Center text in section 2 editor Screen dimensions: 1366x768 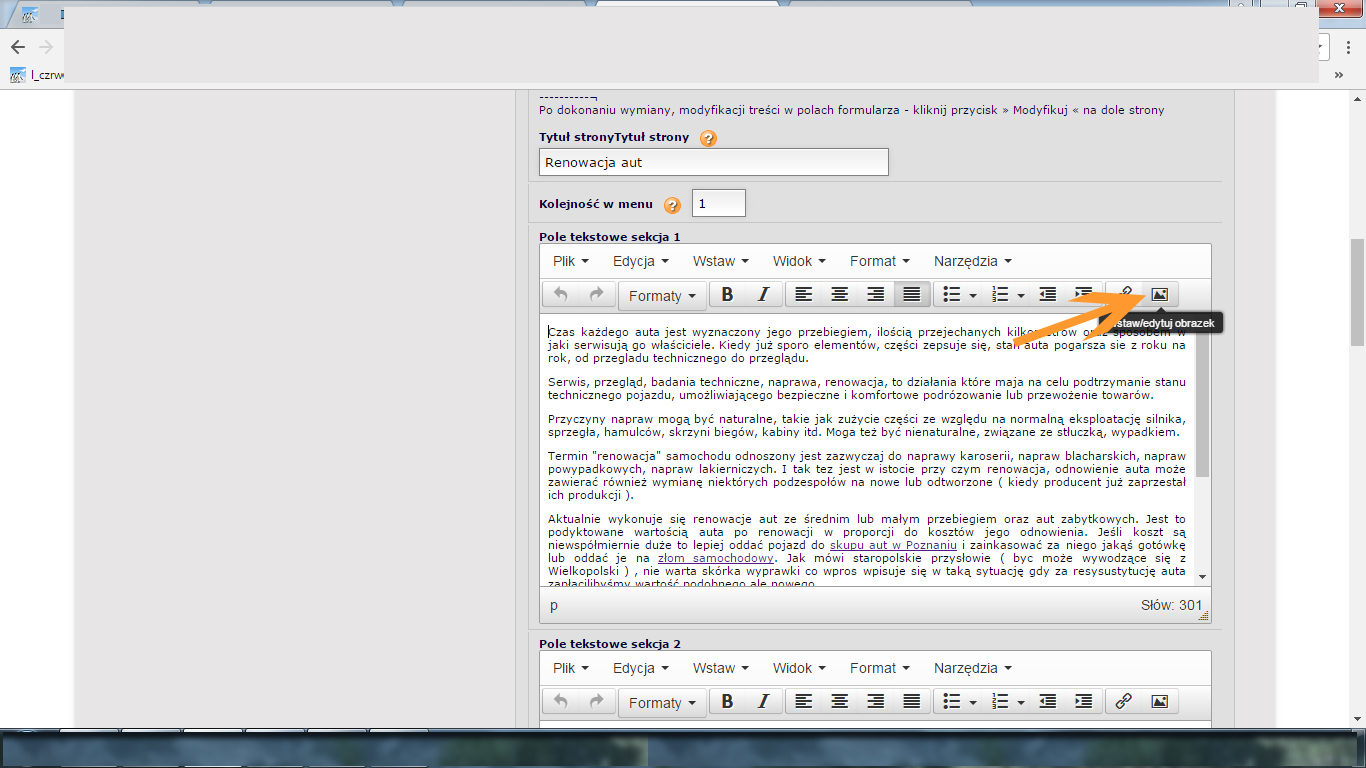(840, 702)
